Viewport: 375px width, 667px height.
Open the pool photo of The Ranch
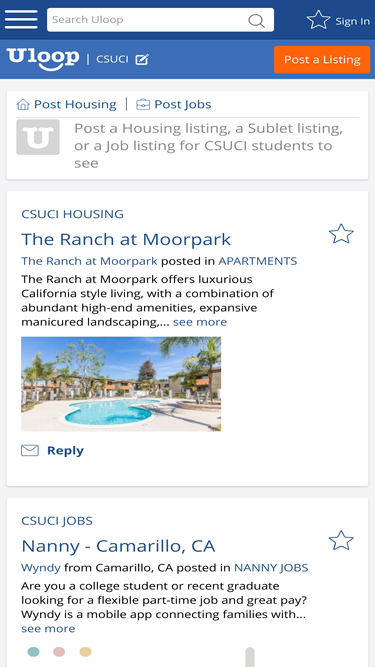(x=121, y=384)
